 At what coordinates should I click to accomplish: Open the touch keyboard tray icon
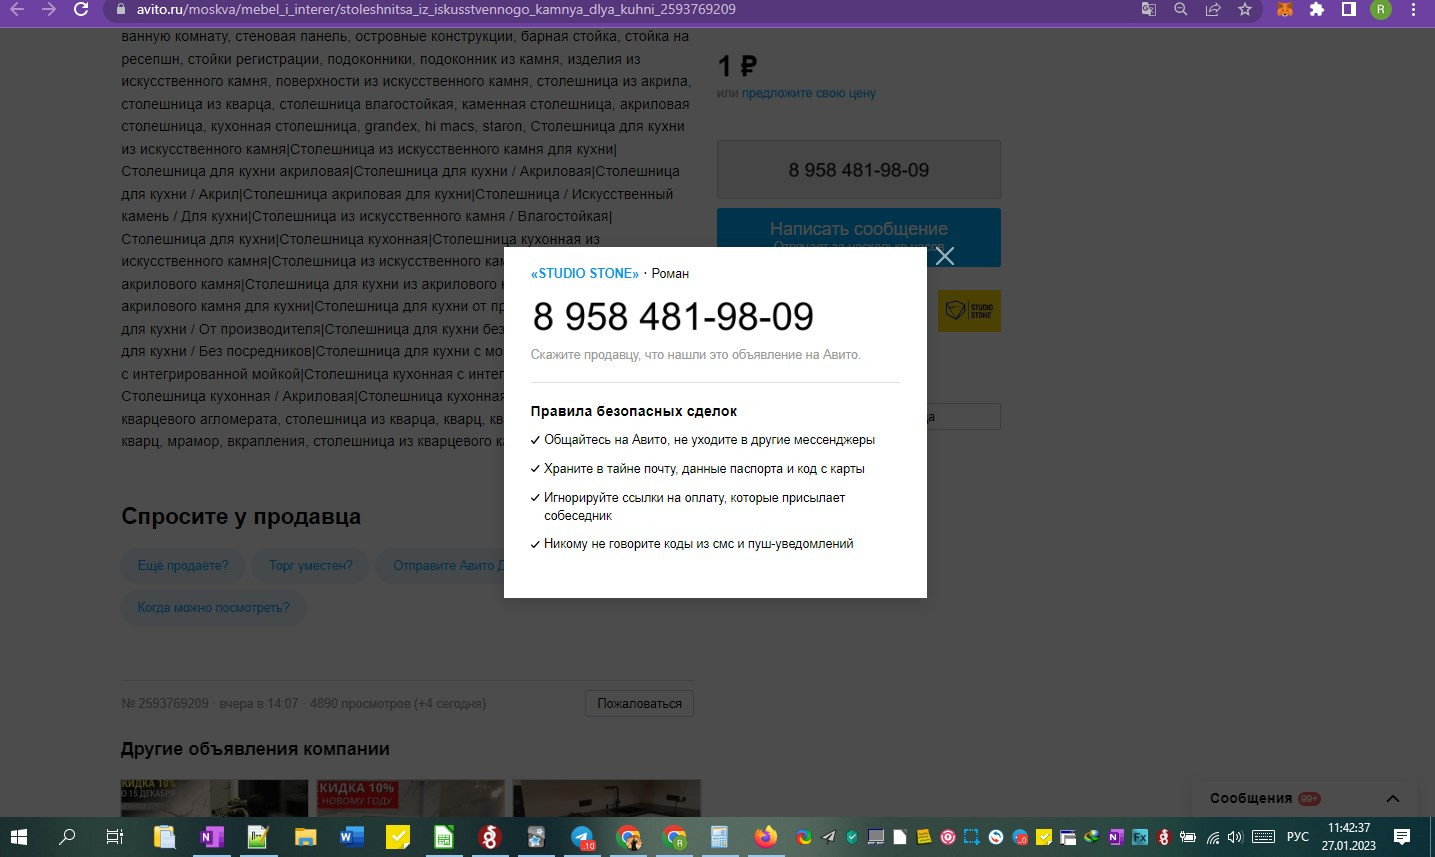tap(1263, 837)
